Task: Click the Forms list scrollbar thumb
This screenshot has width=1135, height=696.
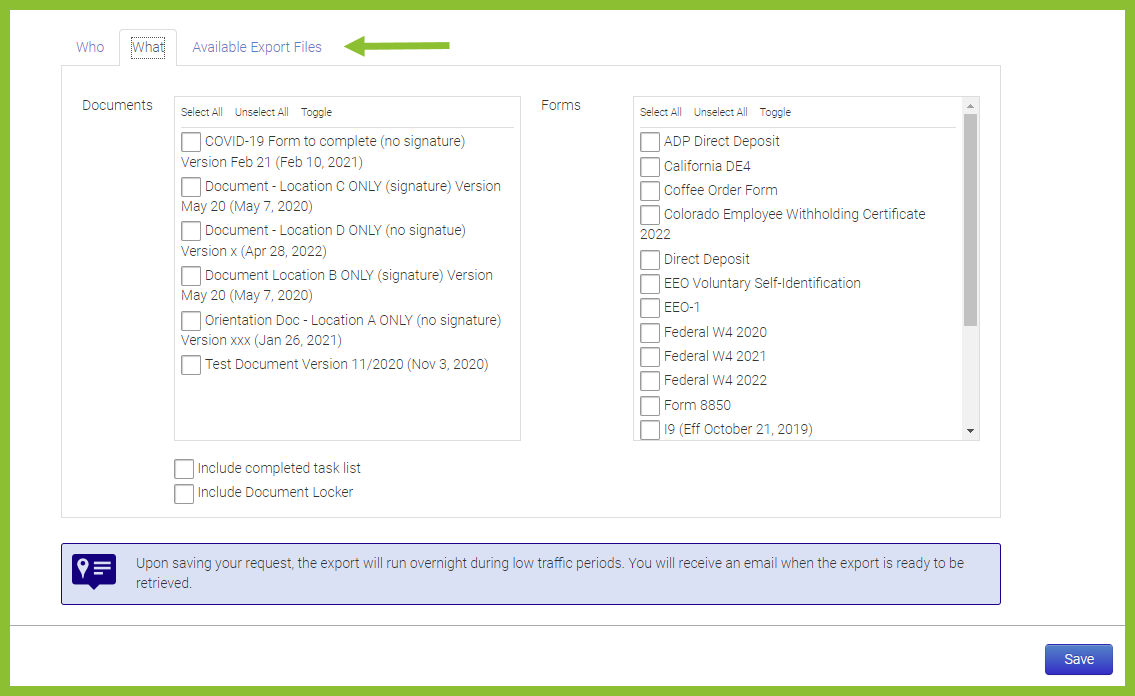Action: tap(971, 220)
